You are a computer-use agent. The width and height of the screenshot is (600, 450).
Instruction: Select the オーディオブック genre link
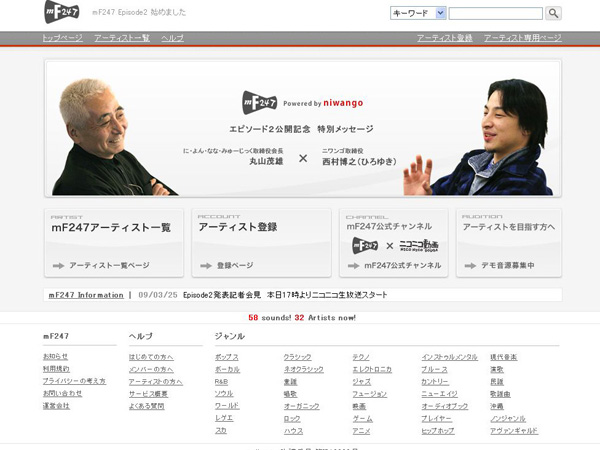445,406
